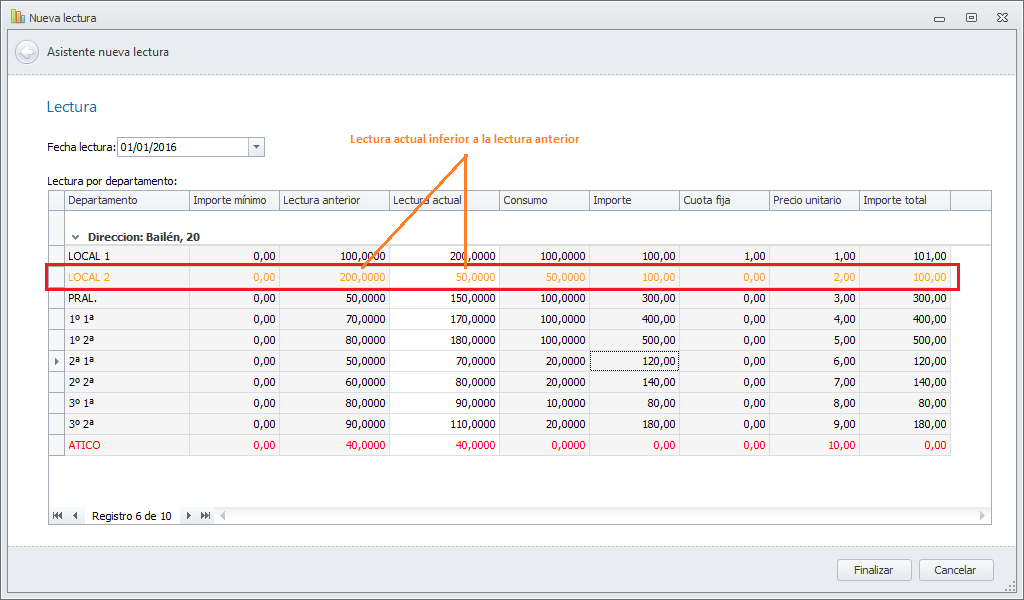Go to first record in navigator

click(x=59, y=516)
